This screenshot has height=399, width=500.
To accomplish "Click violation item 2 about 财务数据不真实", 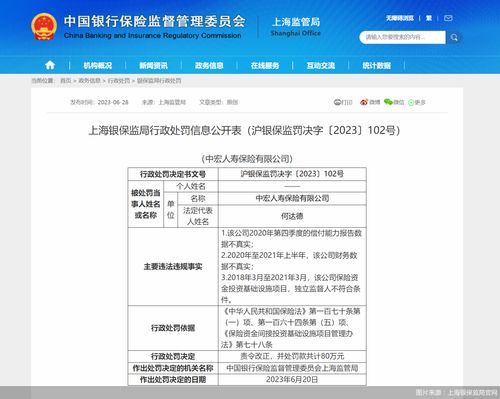I will pyautogui.click(x=289, y=261).
